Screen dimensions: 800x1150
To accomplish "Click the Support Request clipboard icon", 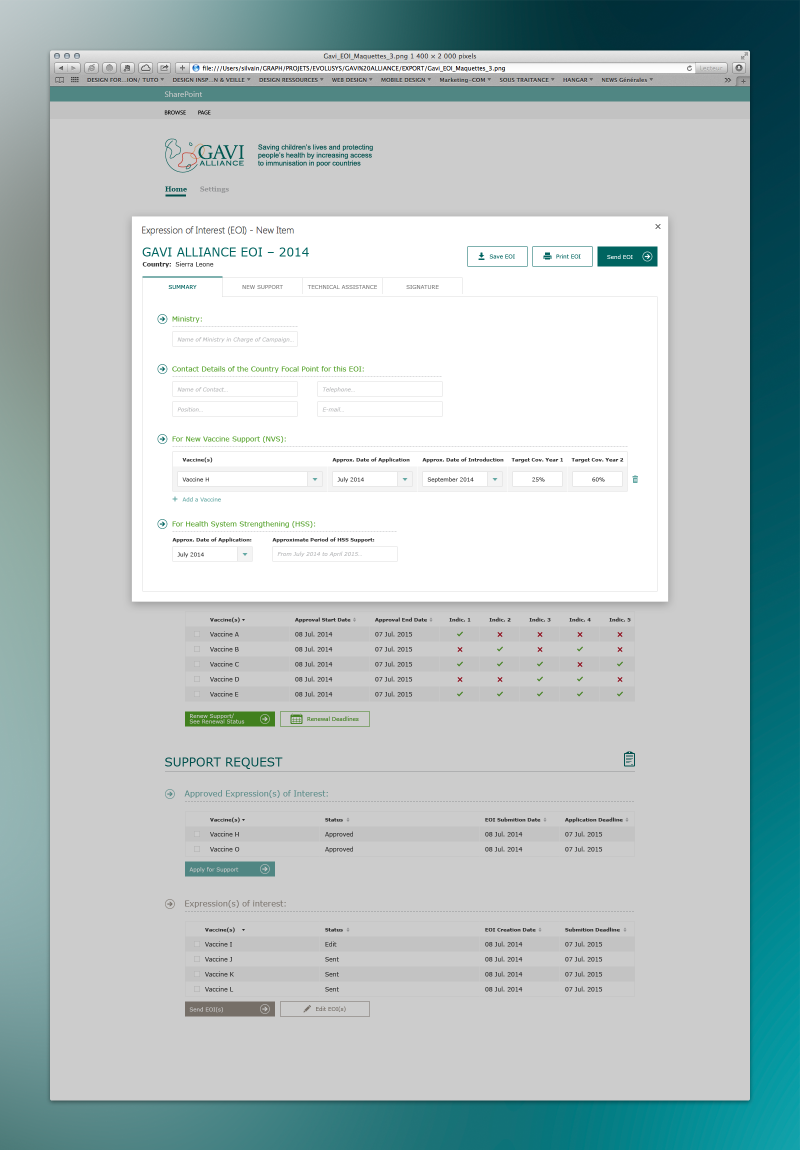I will (628, 760).
